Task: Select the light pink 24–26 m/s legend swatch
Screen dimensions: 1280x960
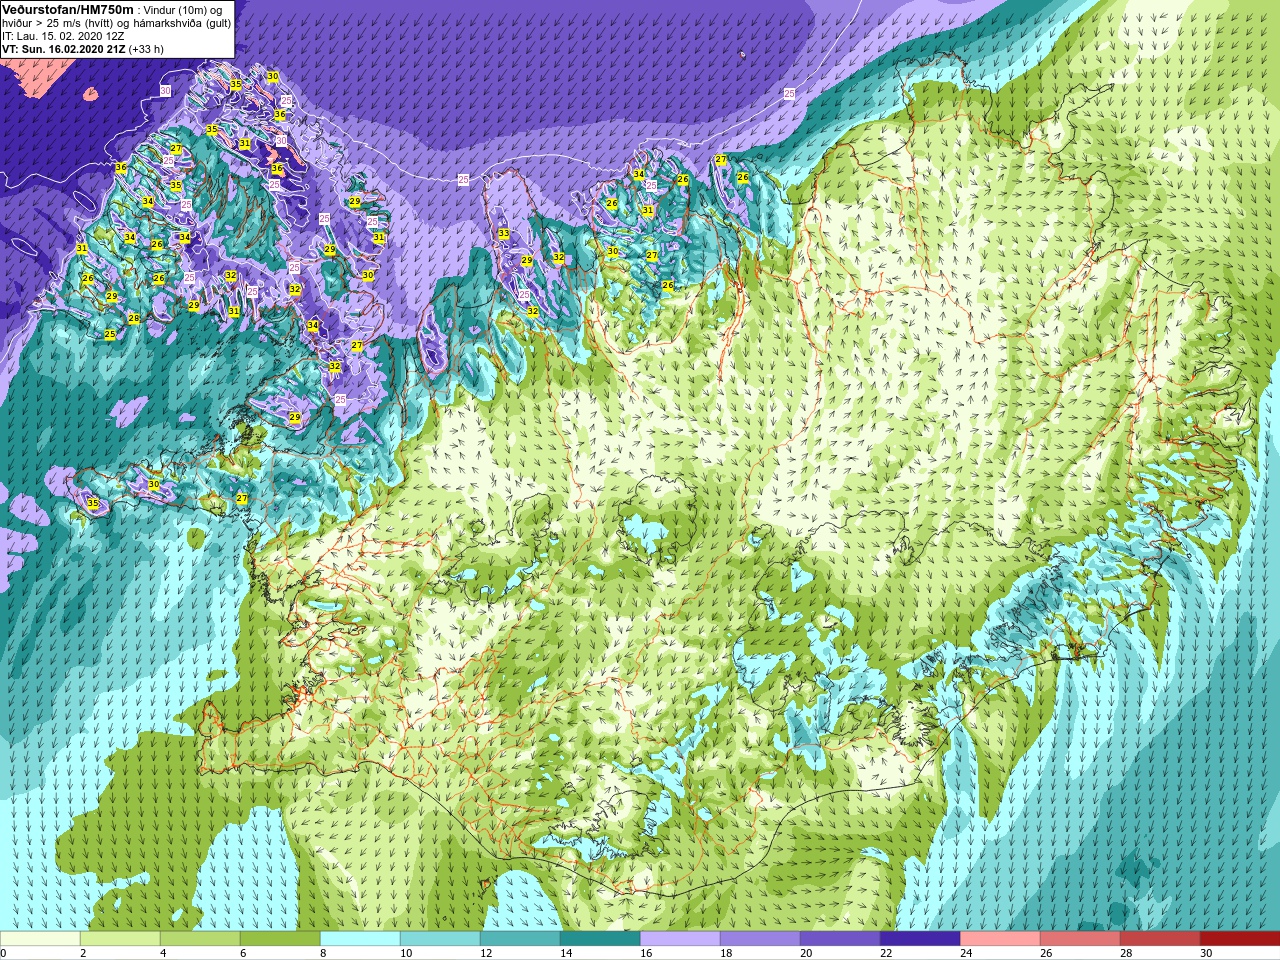Action: pos(1000,939)
